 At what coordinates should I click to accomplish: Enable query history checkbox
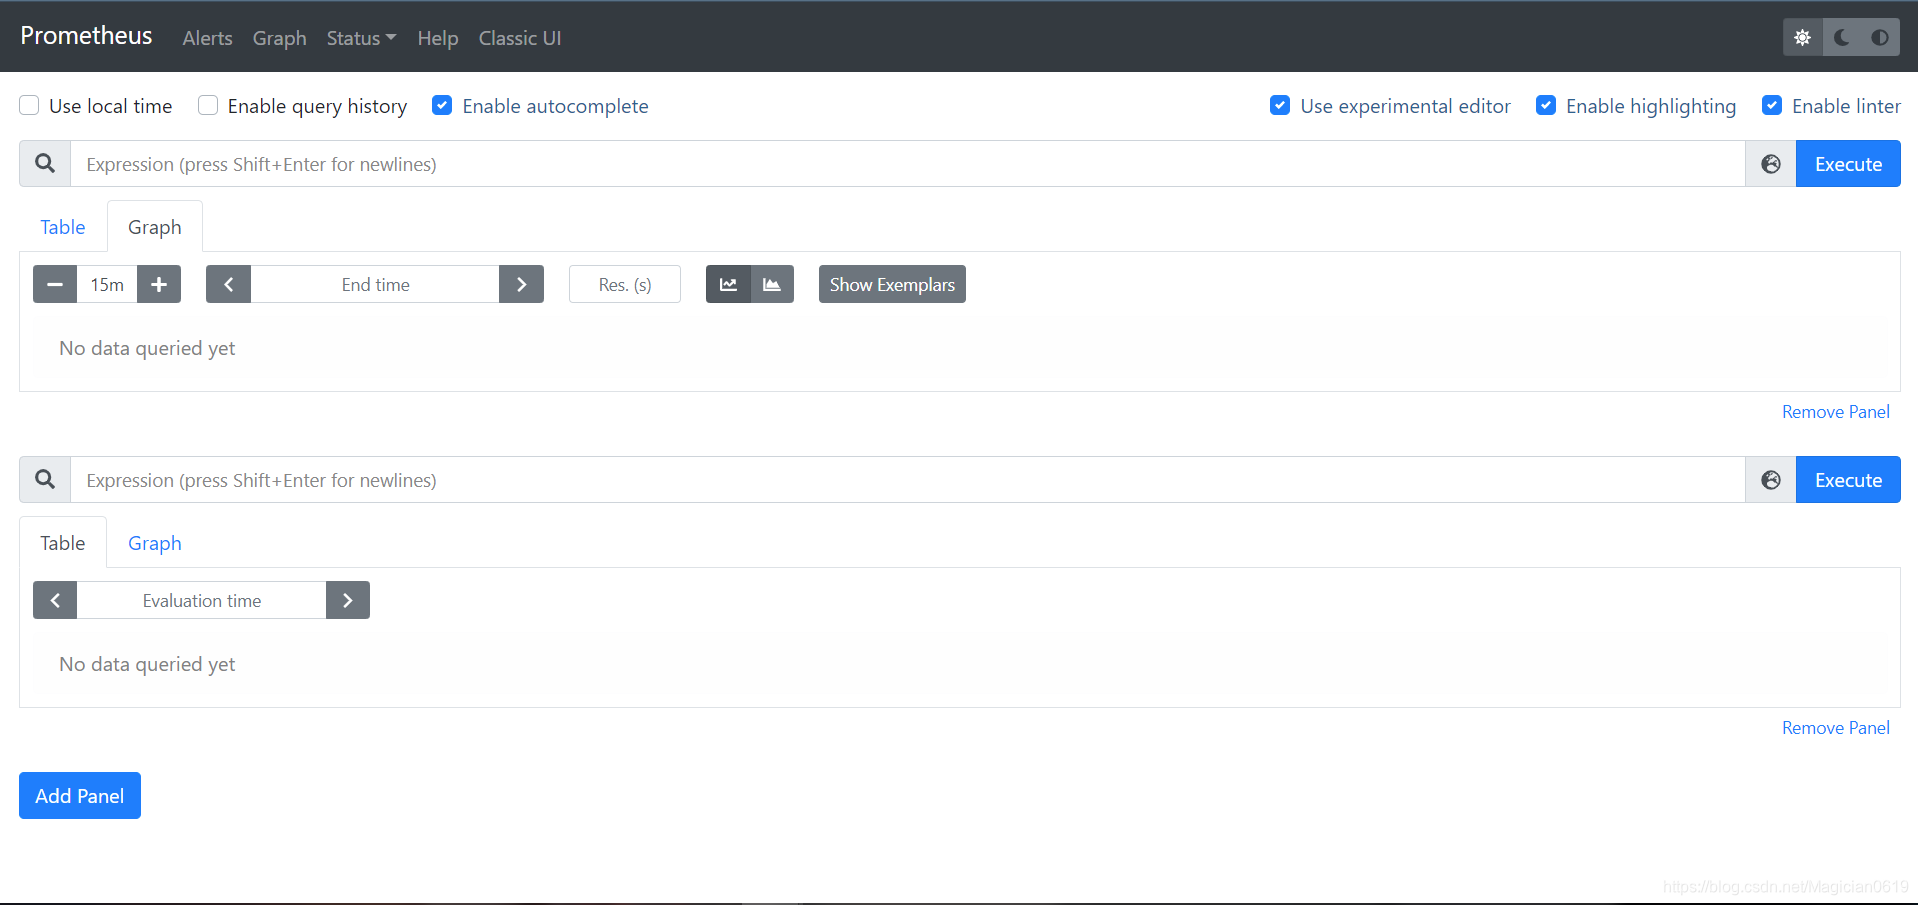[208, 105]
